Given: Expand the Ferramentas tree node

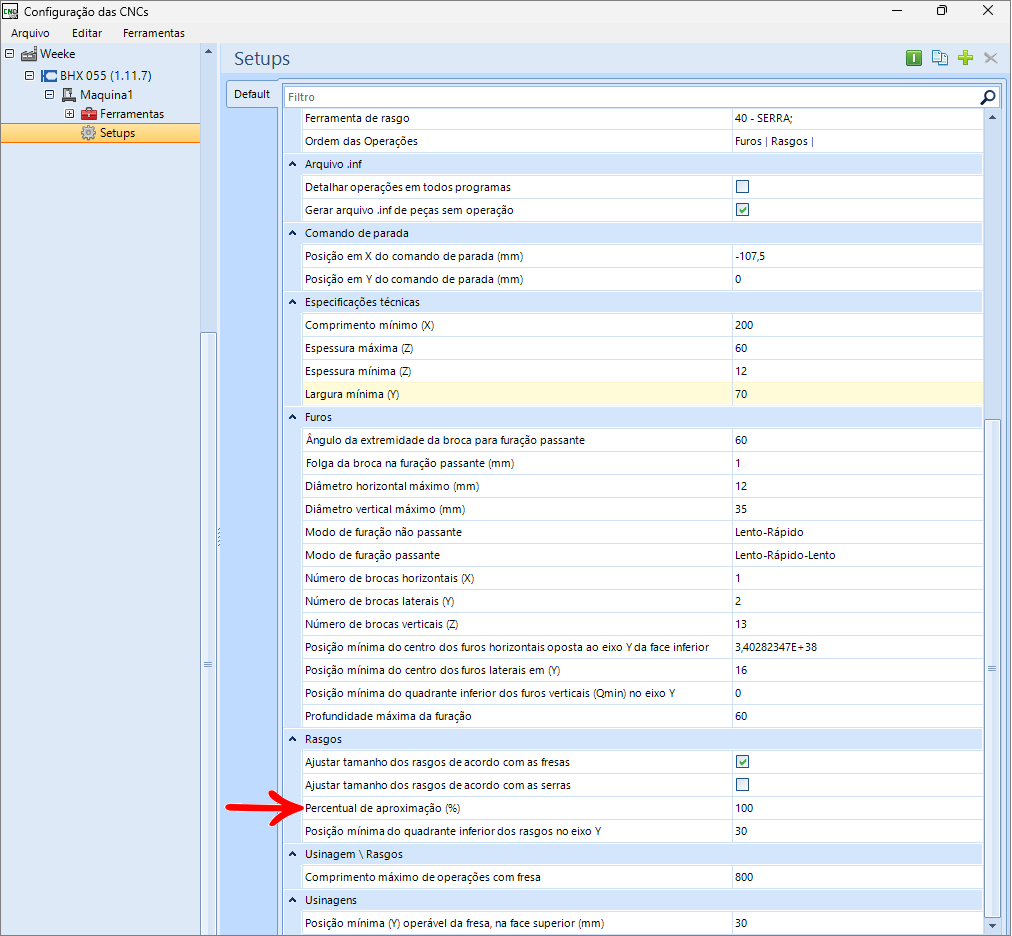Looking at the screenshot, I should tap(69, 114).
